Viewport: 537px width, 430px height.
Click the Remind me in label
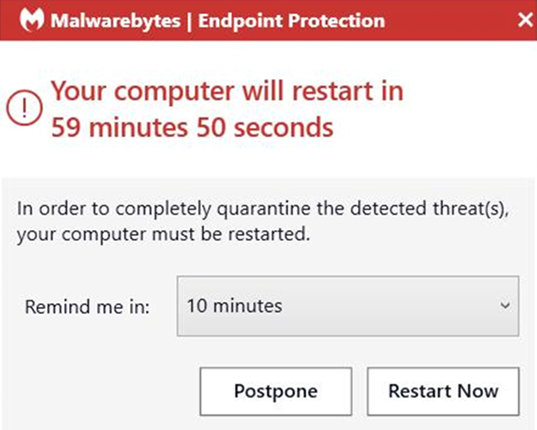[x=87, y=306]
